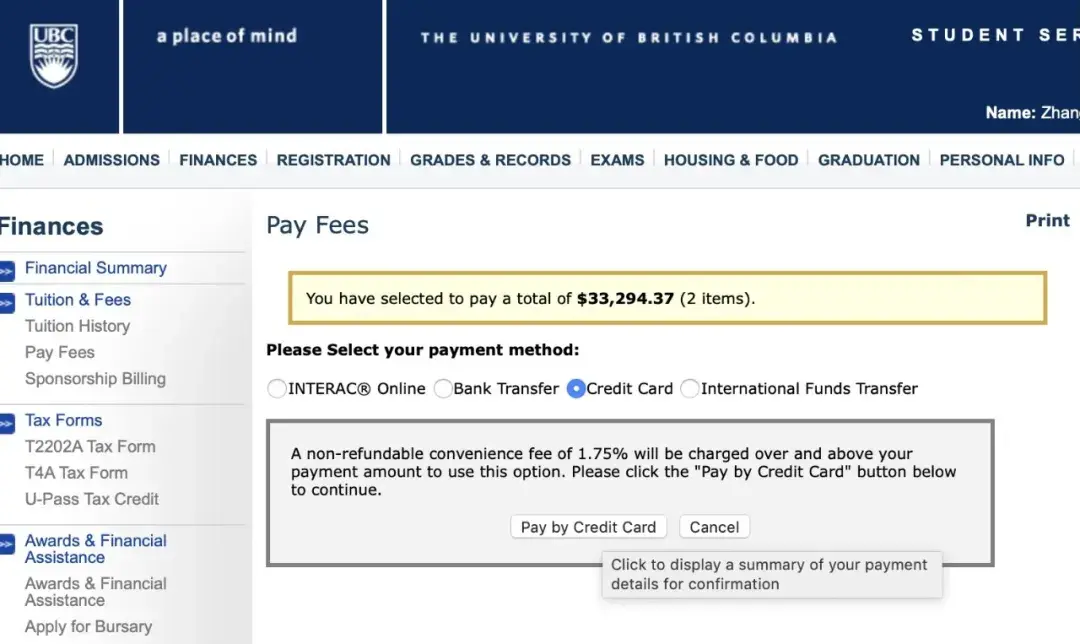Screen dimensions: 1080x644
Task: Click arrow icon beside Awards & Financial Assistance
Action: 7,544
